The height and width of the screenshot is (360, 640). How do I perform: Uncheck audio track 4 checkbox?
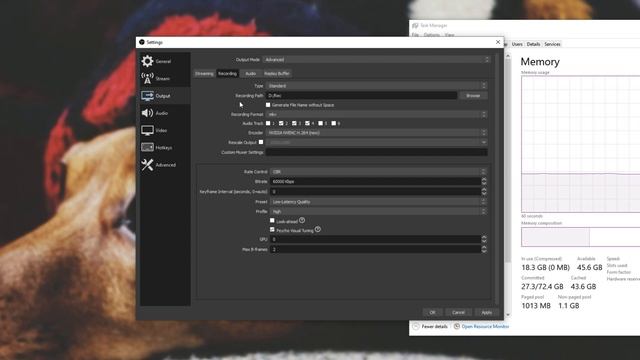307,123
